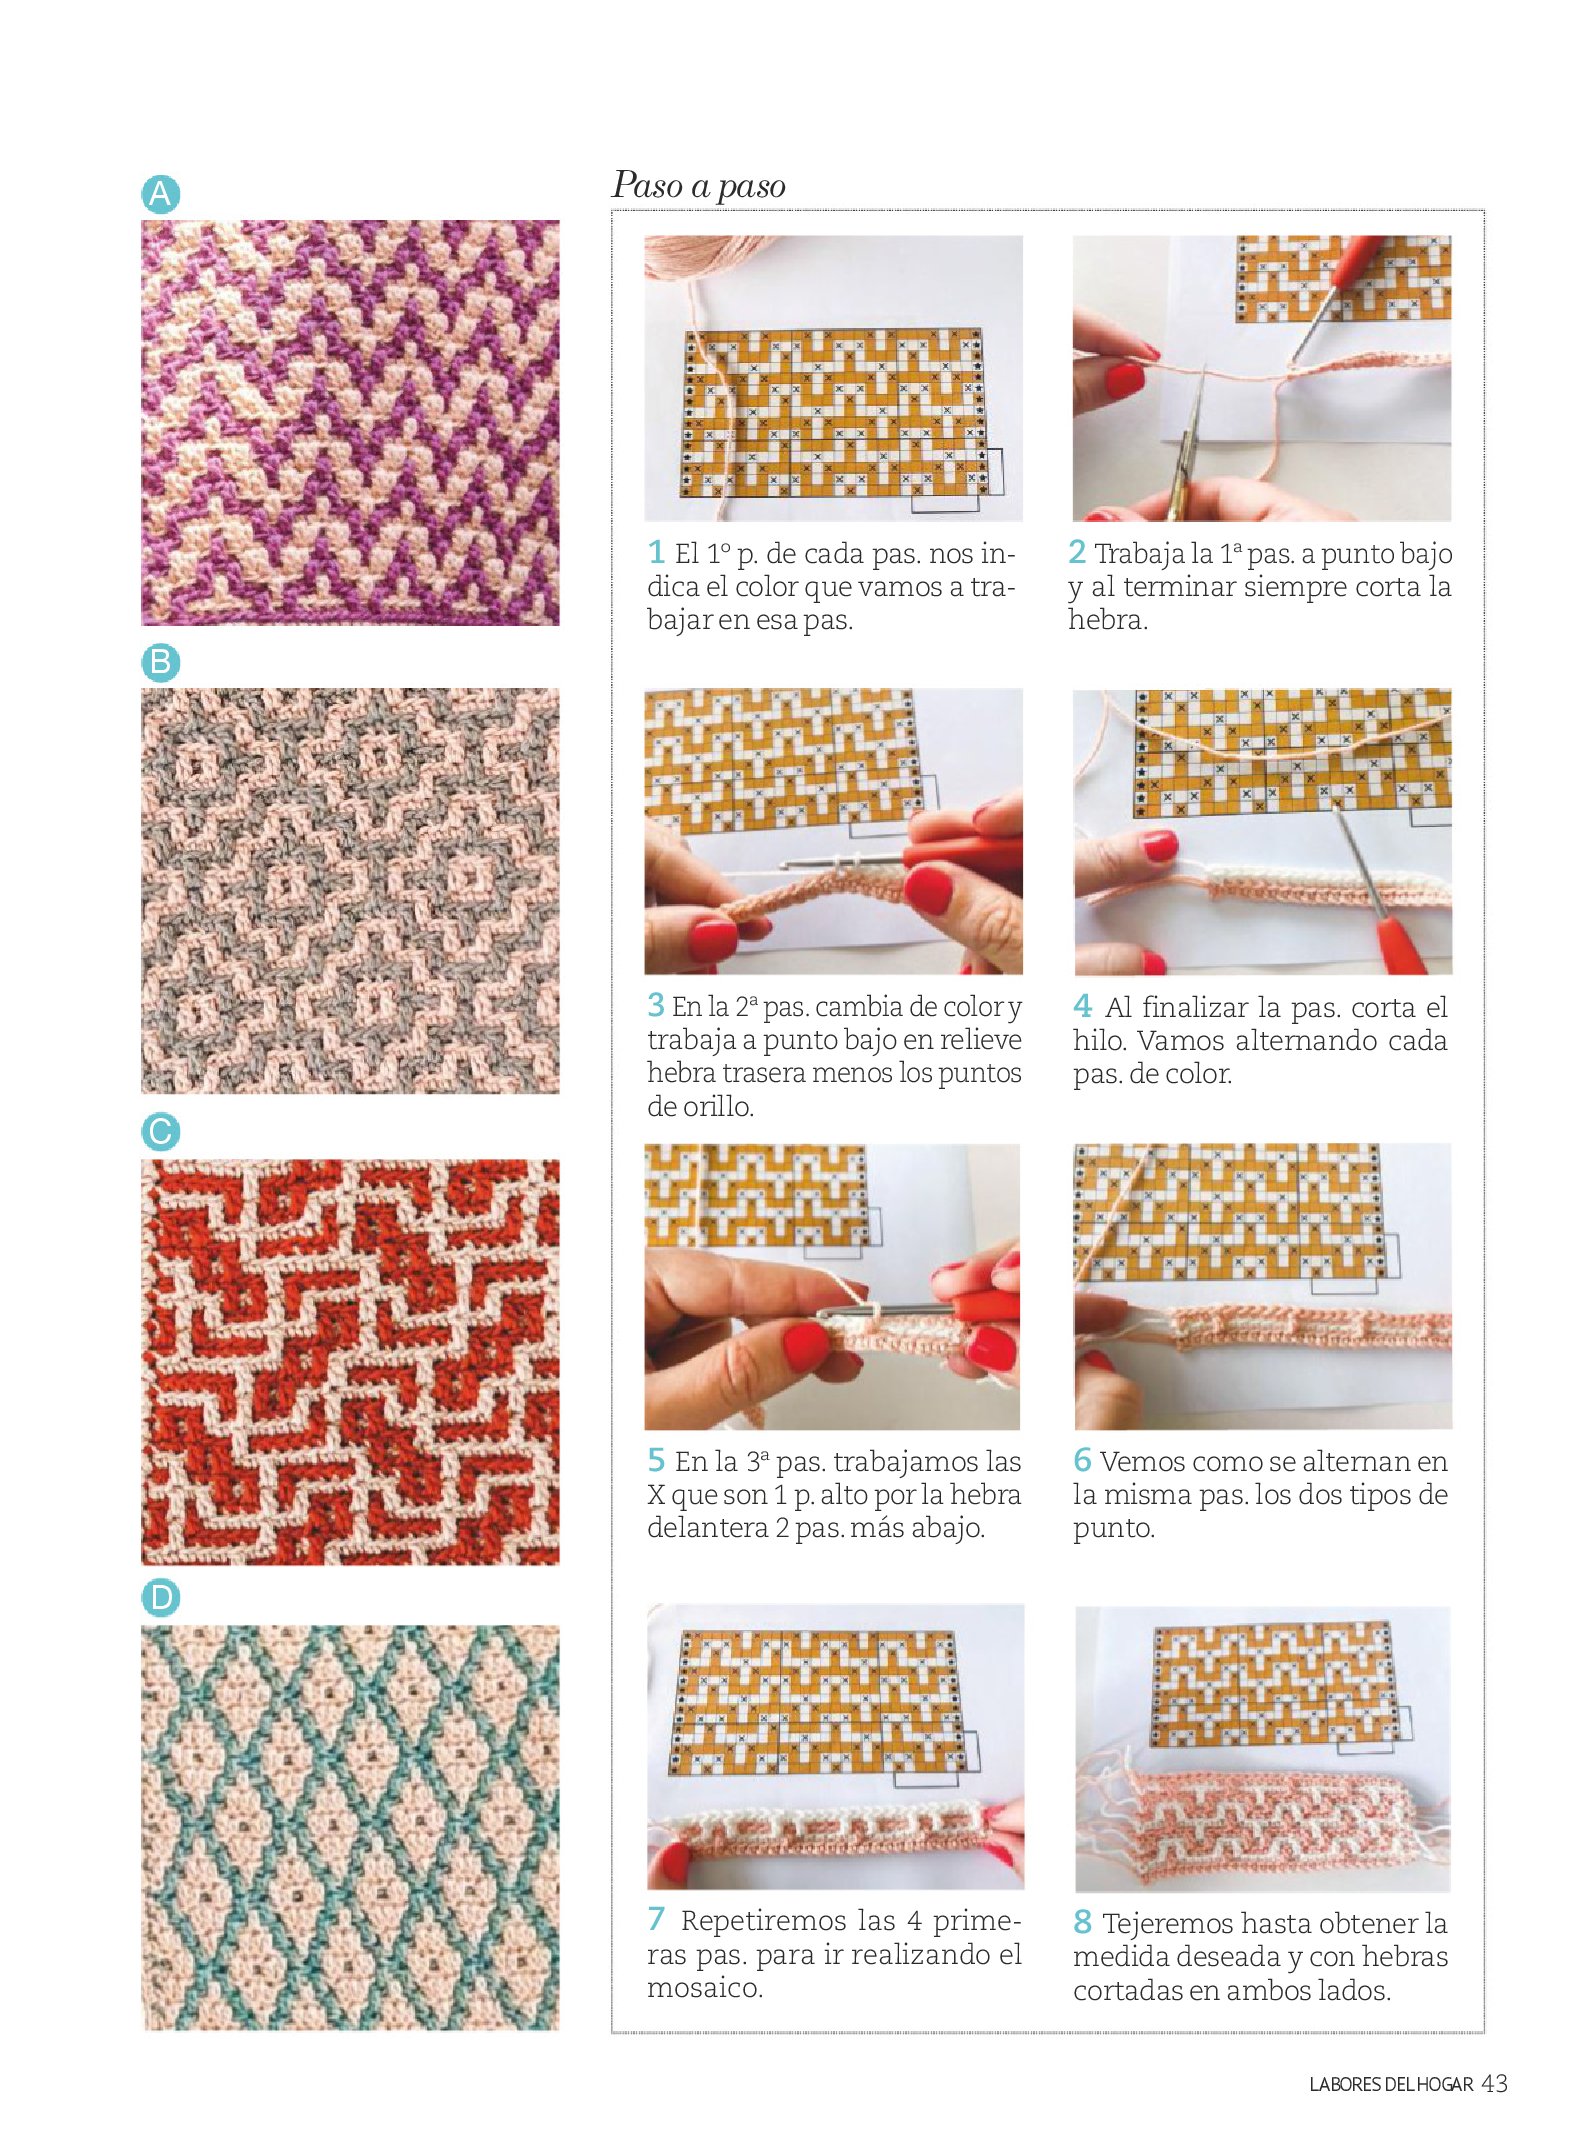Click the circled letter B badge
The image size is (1575, 2142).
click(161, 662)
